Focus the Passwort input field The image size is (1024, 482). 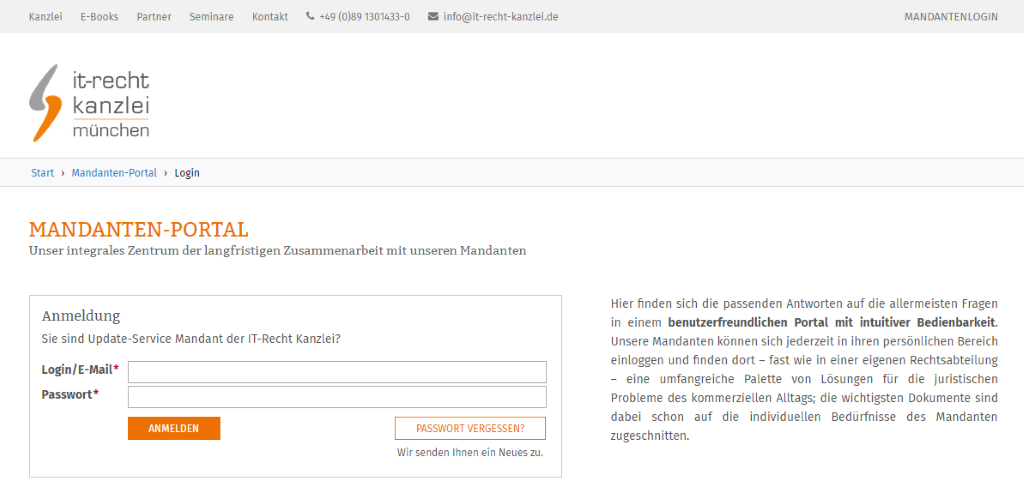click(337, 396)
